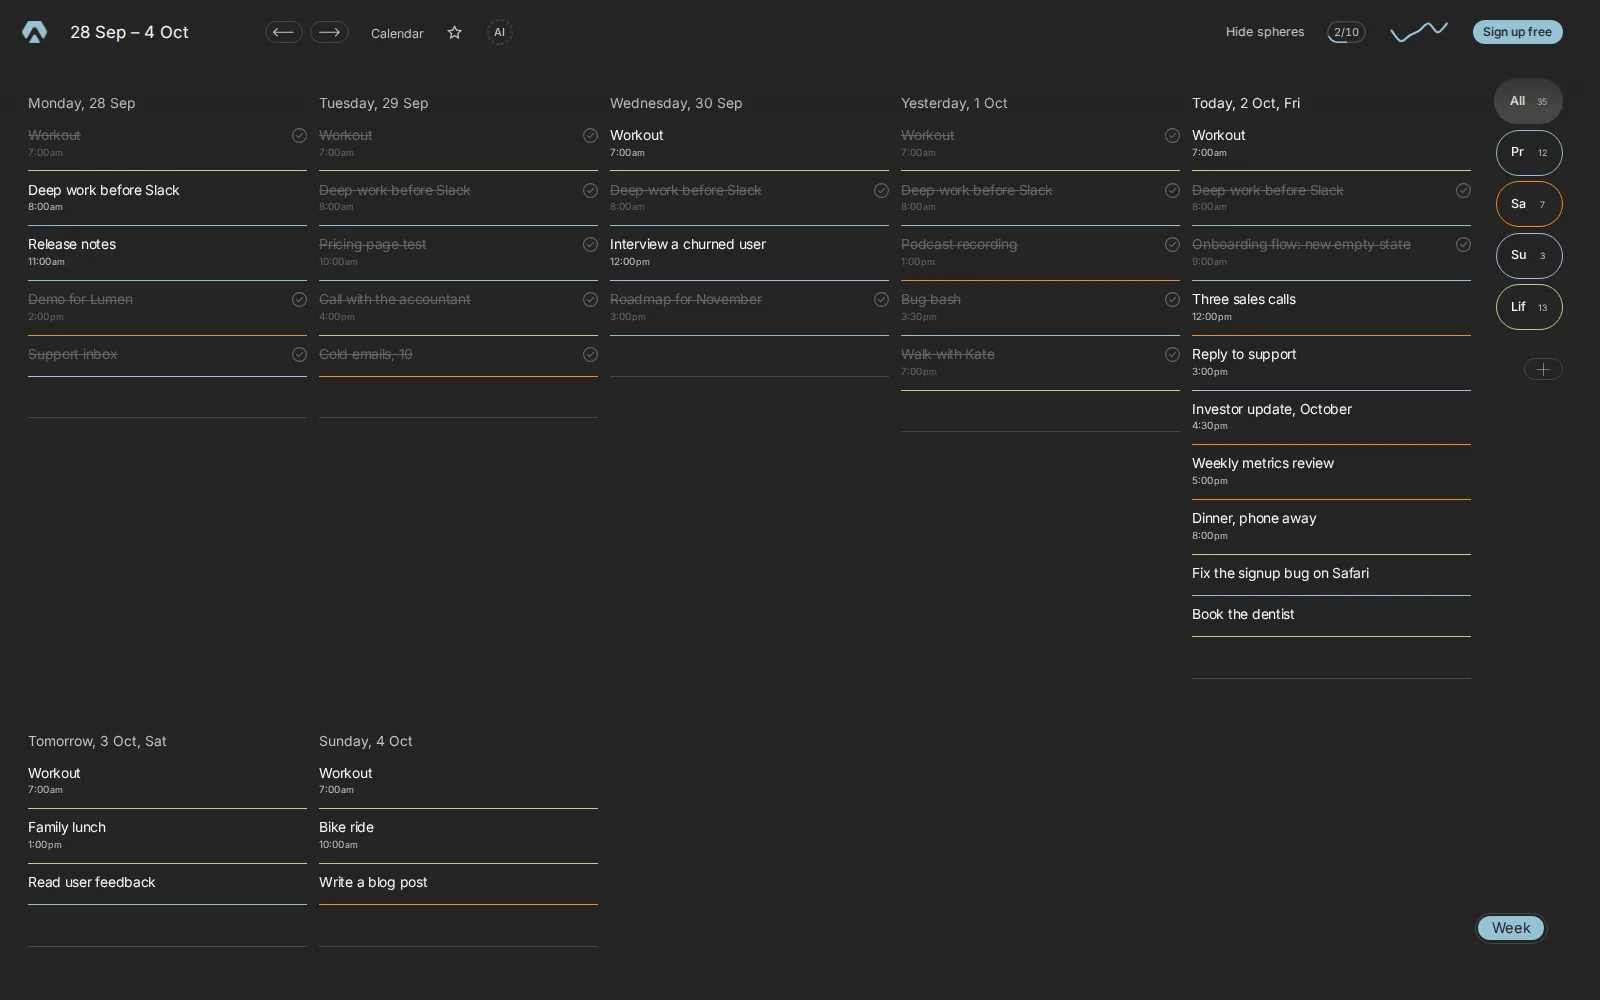Uncheck Monday's Workout task
Image resolution: width=1600 pixels, height=1000 pixels.
point(299,135)
